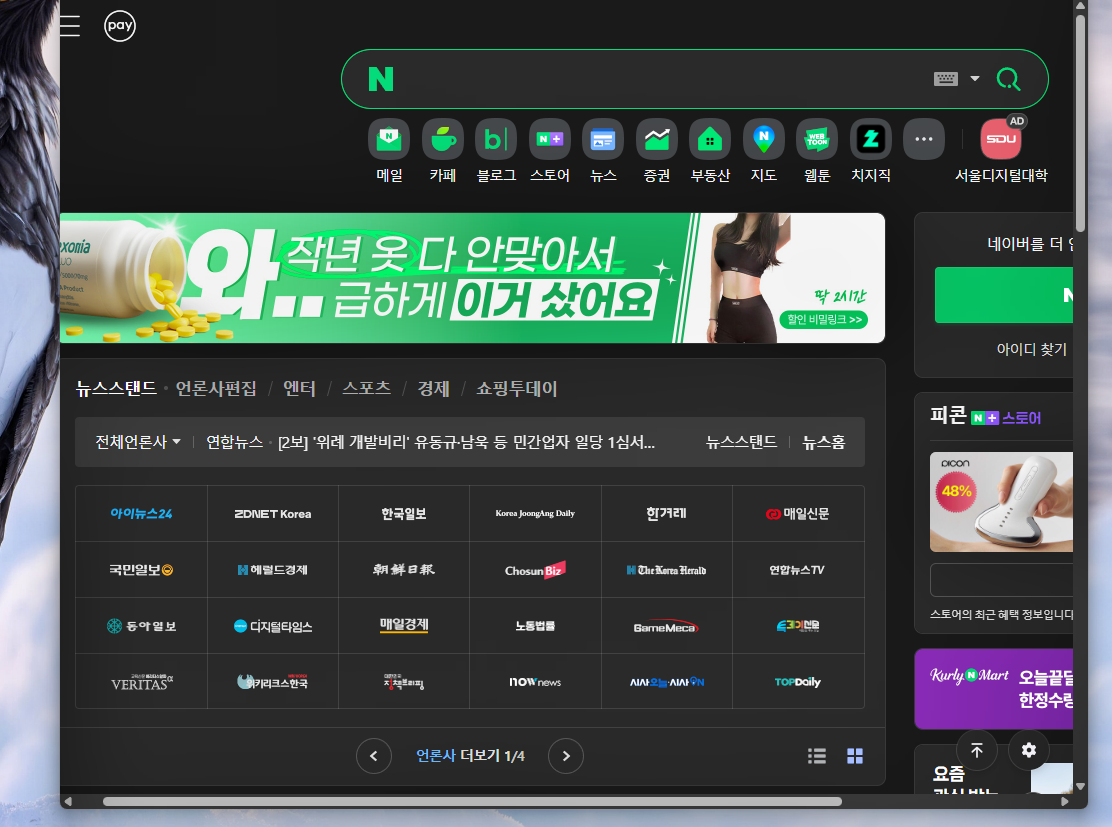Open the Chosun Biz press tile
This screenshot has height=827, width=1112.
535,570
